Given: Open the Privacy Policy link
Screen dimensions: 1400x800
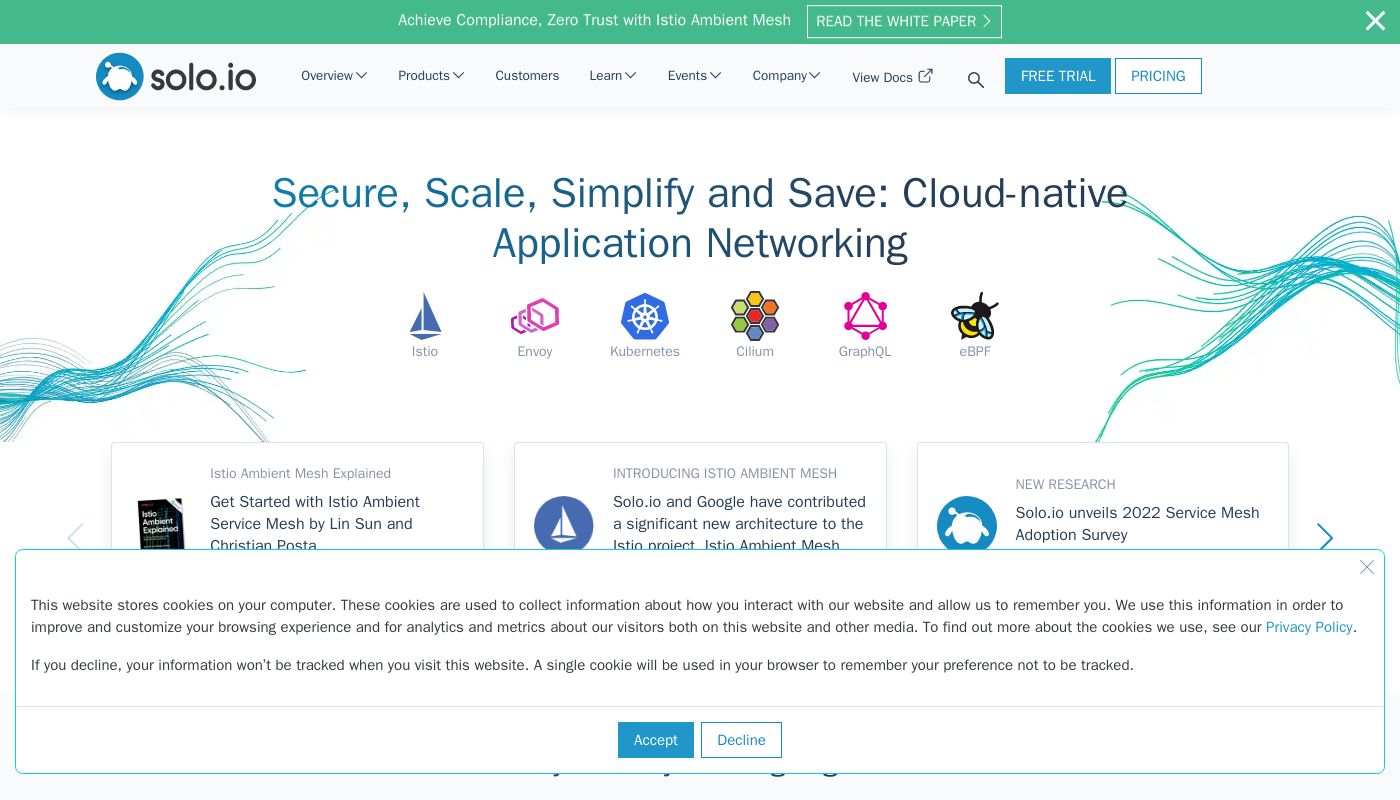Looking at the screenshot, I should 1309,627.
